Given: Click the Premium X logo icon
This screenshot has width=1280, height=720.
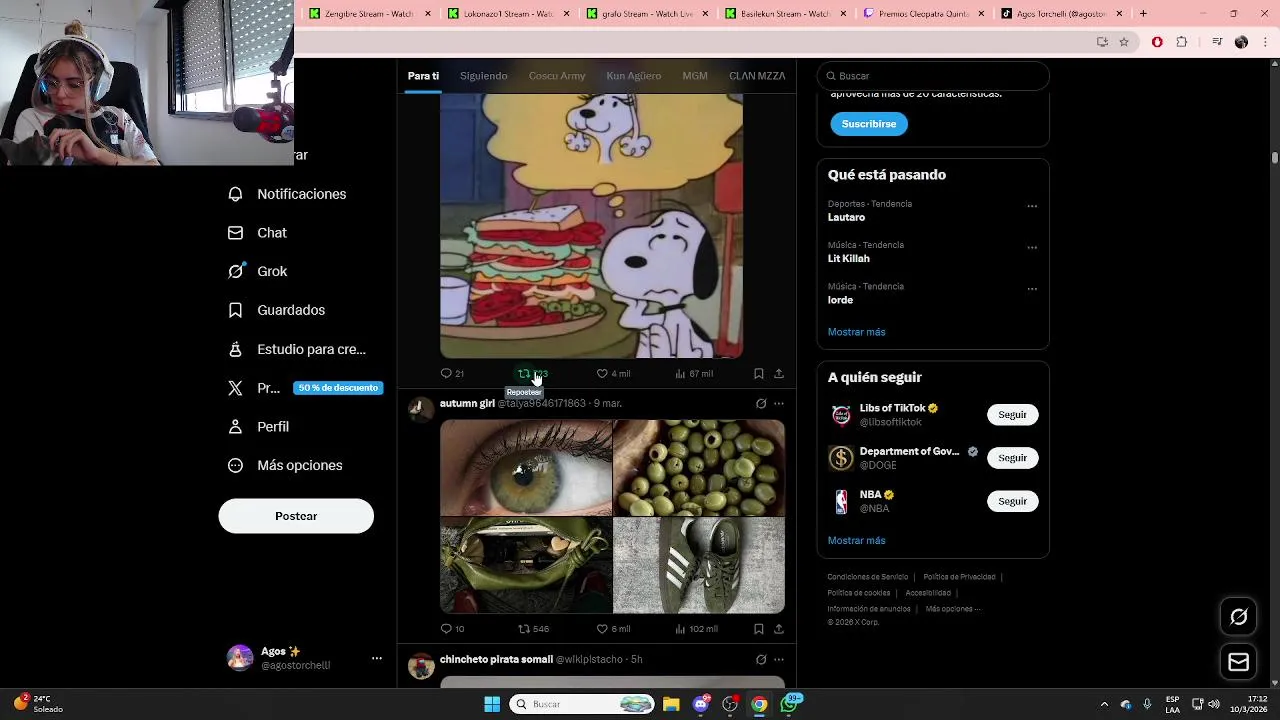Looking at the screenshot, I should (x=235, y=388).
